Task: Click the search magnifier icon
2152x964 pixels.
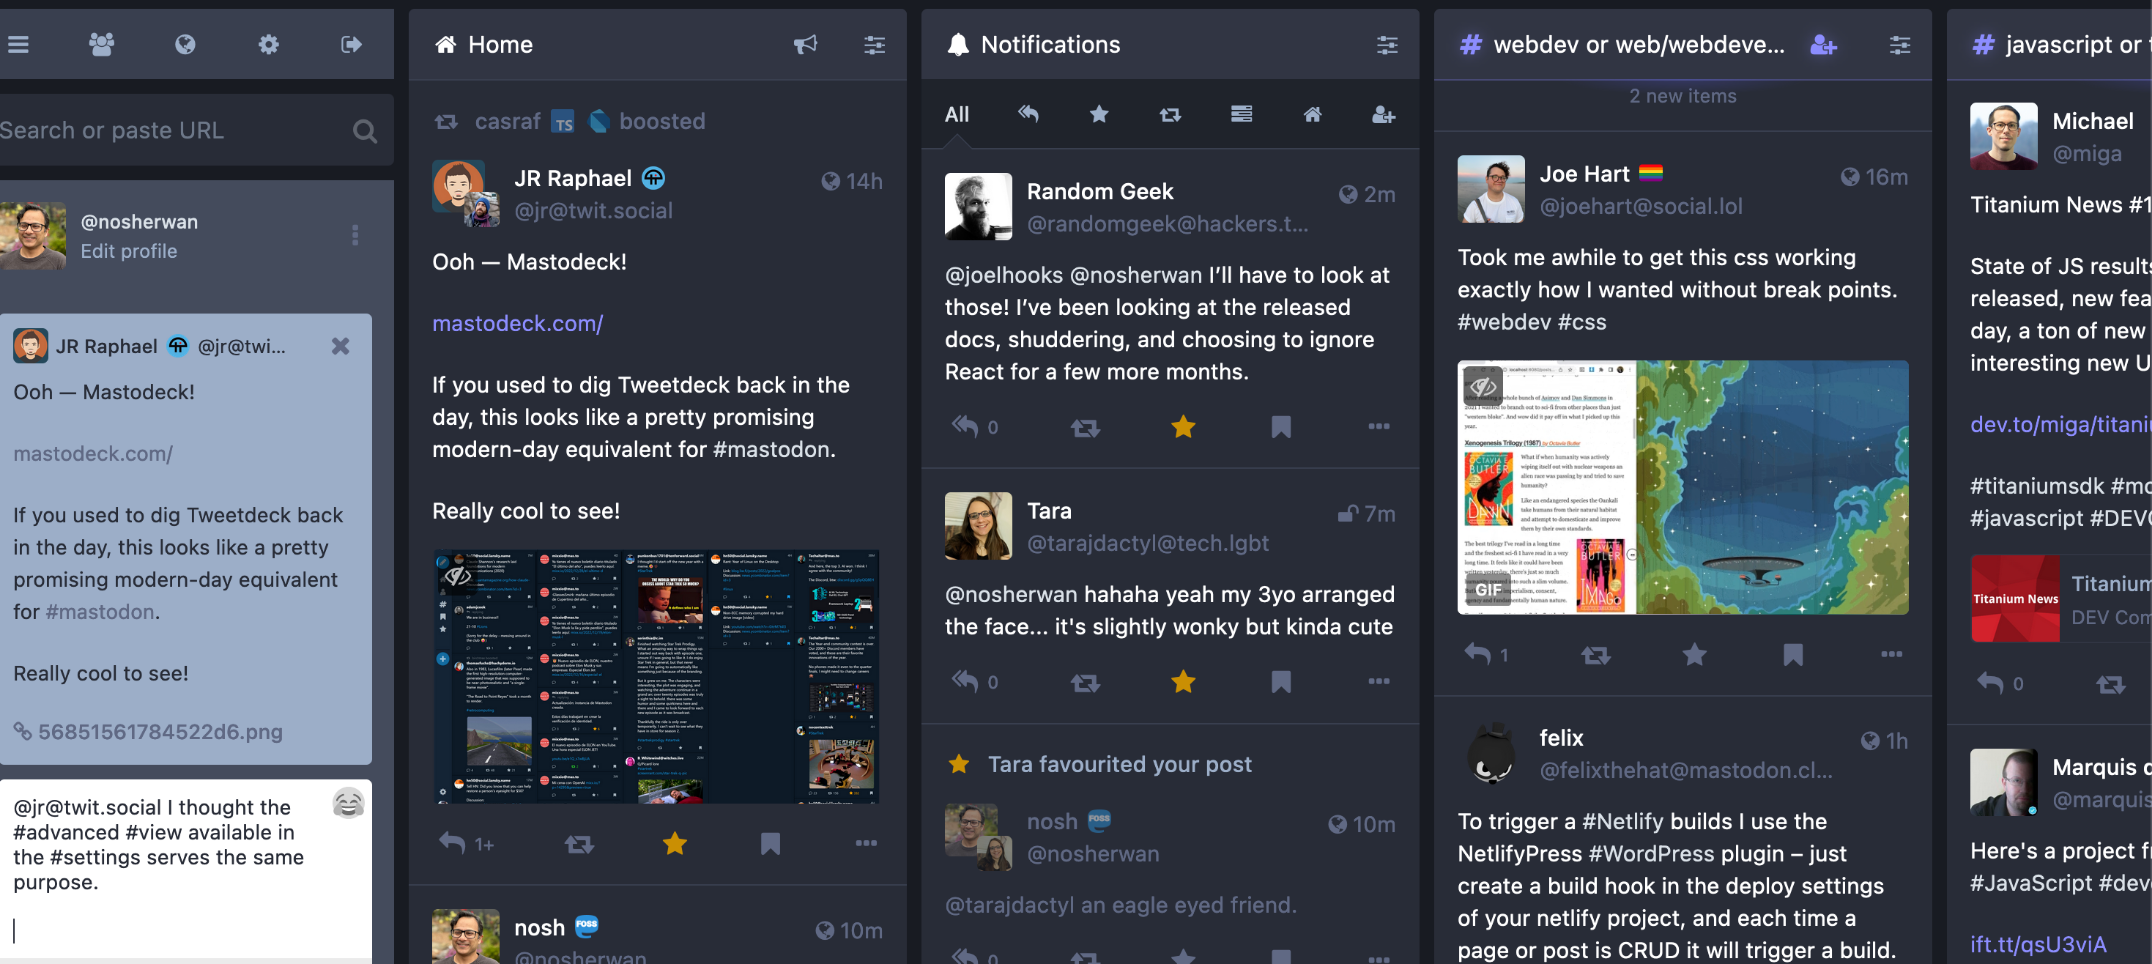Action: pos(365,131)
